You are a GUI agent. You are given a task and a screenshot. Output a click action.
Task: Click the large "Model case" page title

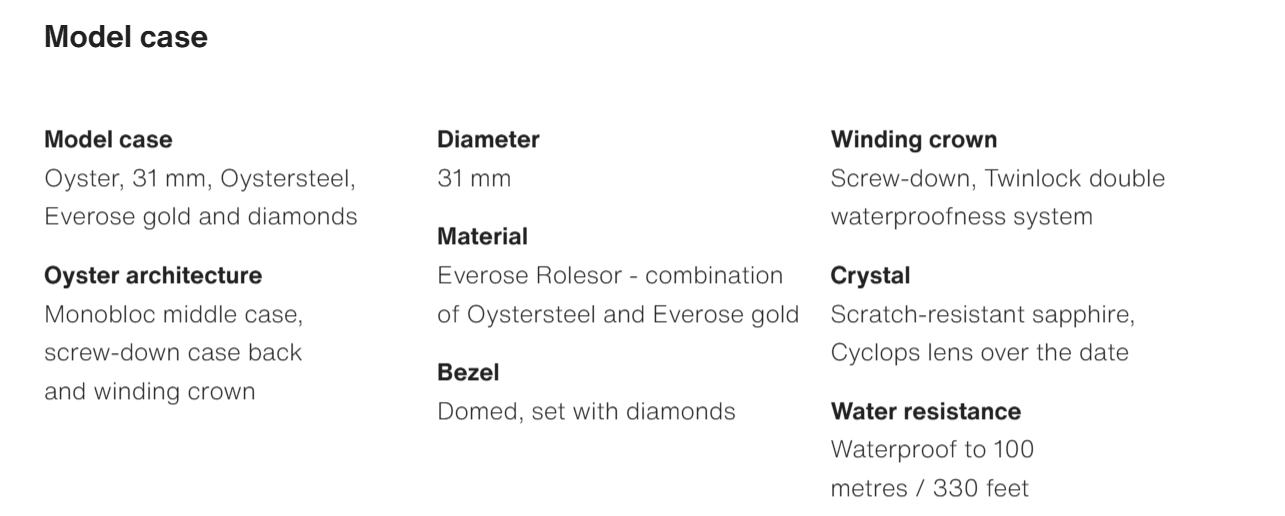126,38
